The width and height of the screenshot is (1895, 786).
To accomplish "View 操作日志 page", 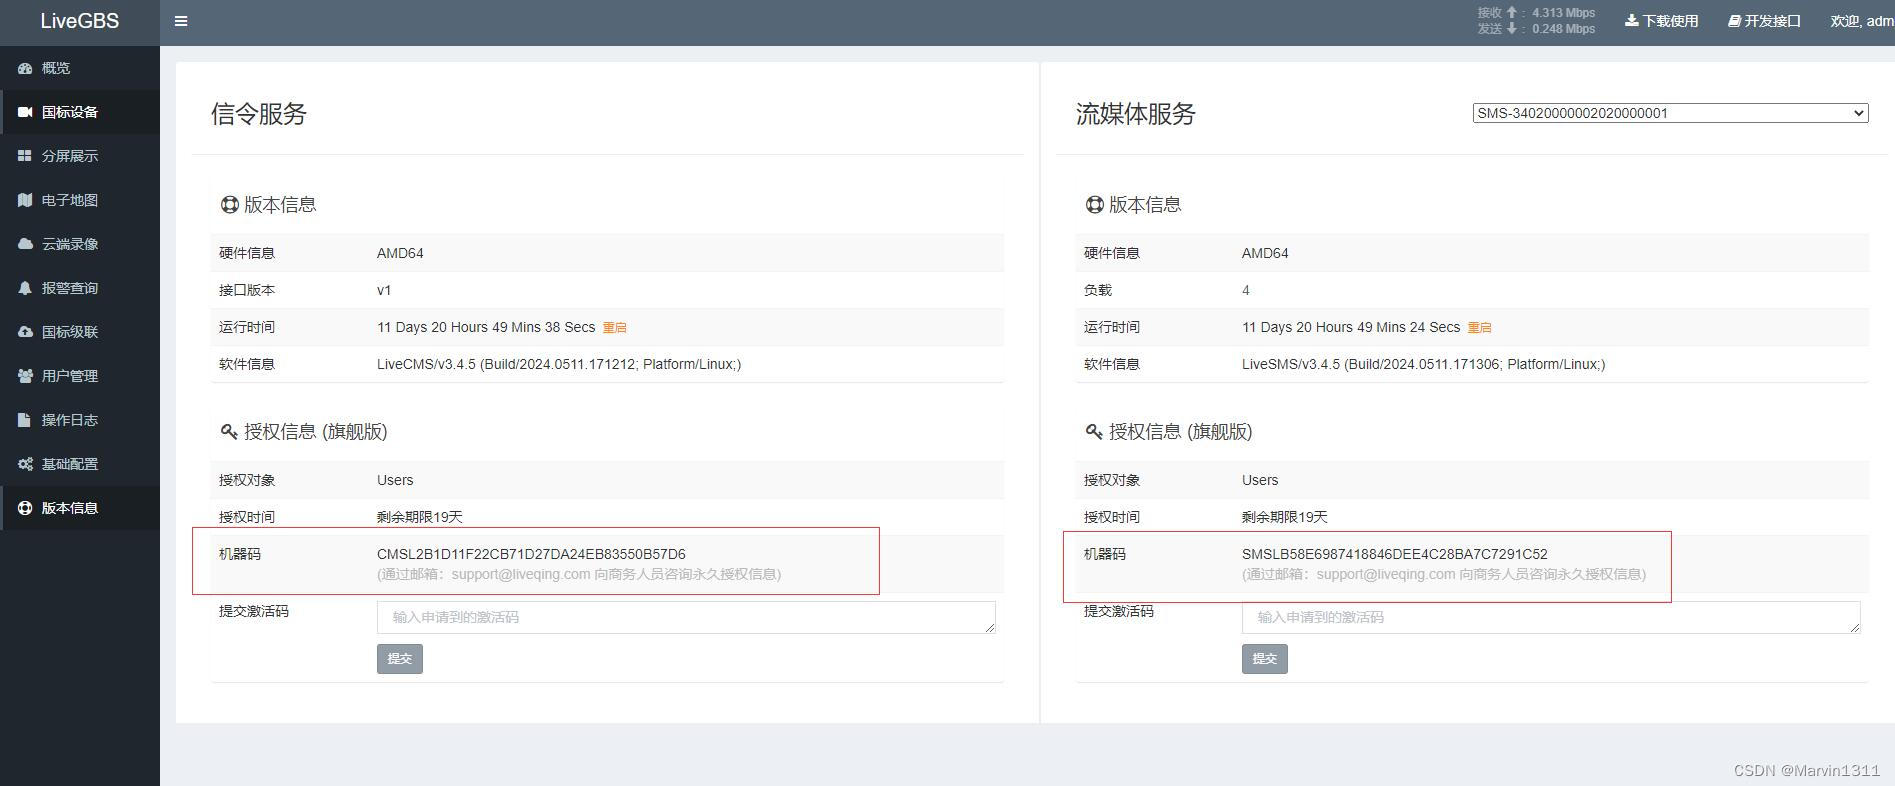I will pos(80,420).
